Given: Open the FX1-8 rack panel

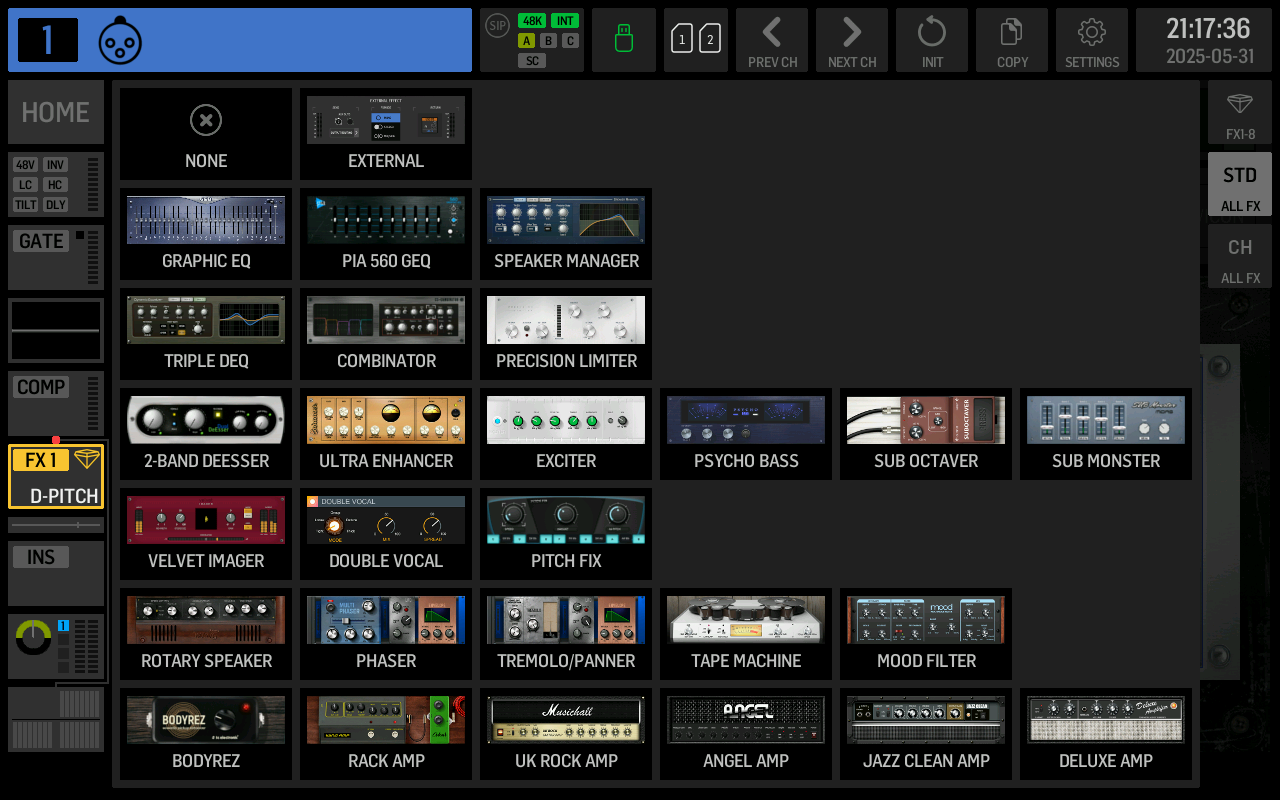Looking at the screenshot, I should 1239,112.
